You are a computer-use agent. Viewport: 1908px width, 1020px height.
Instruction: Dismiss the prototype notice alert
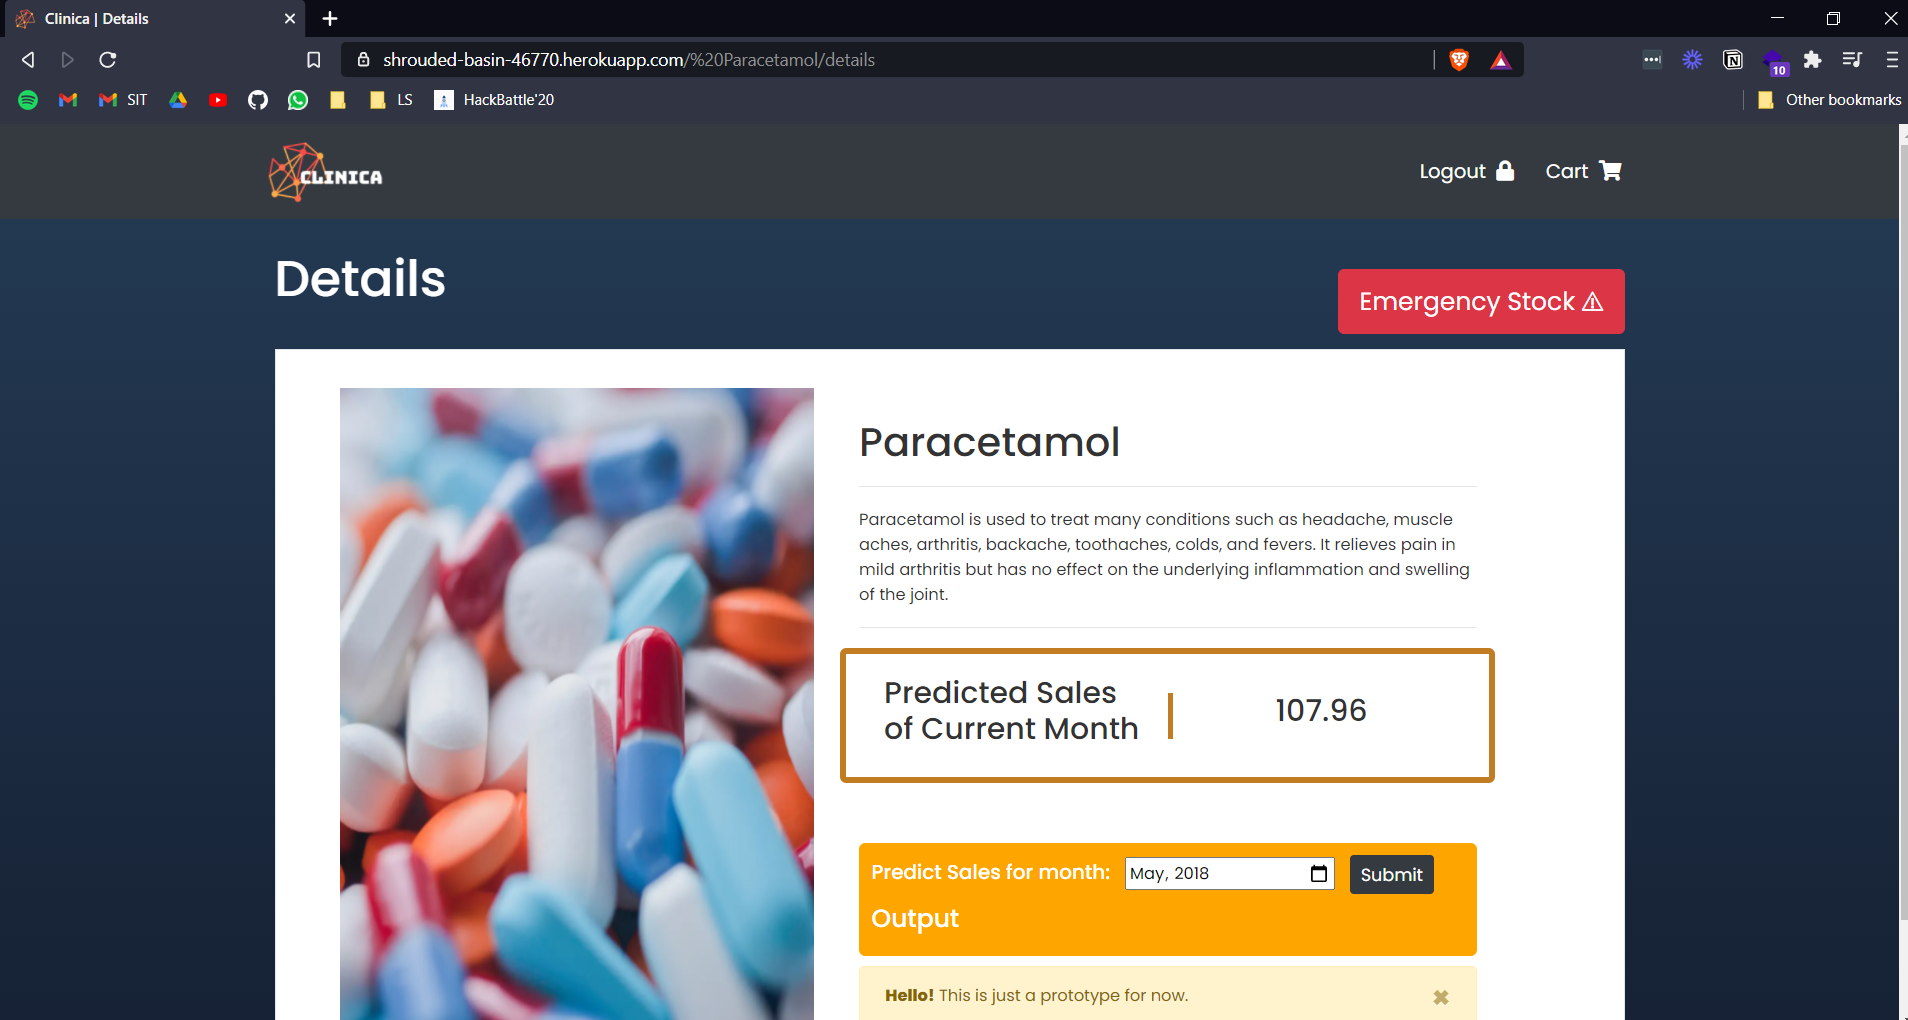(x=1441, y=997)
